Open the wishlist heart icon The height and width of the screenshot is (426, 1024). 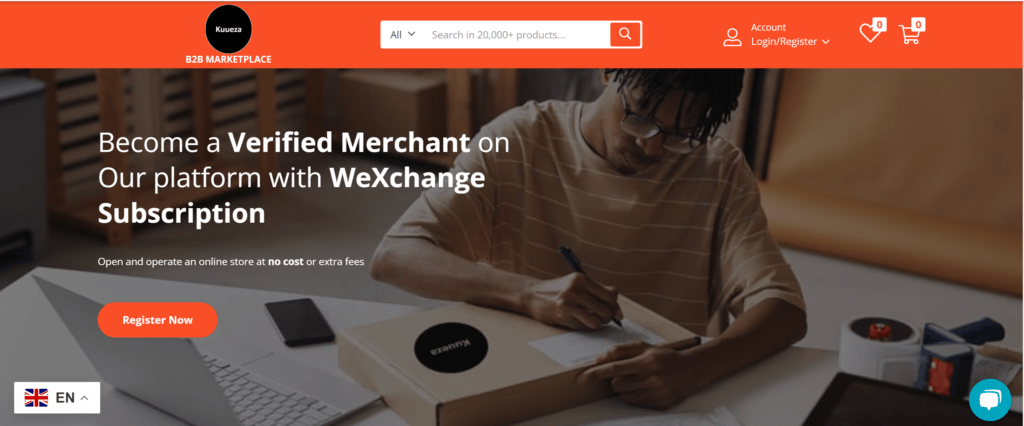click(869, 33)
